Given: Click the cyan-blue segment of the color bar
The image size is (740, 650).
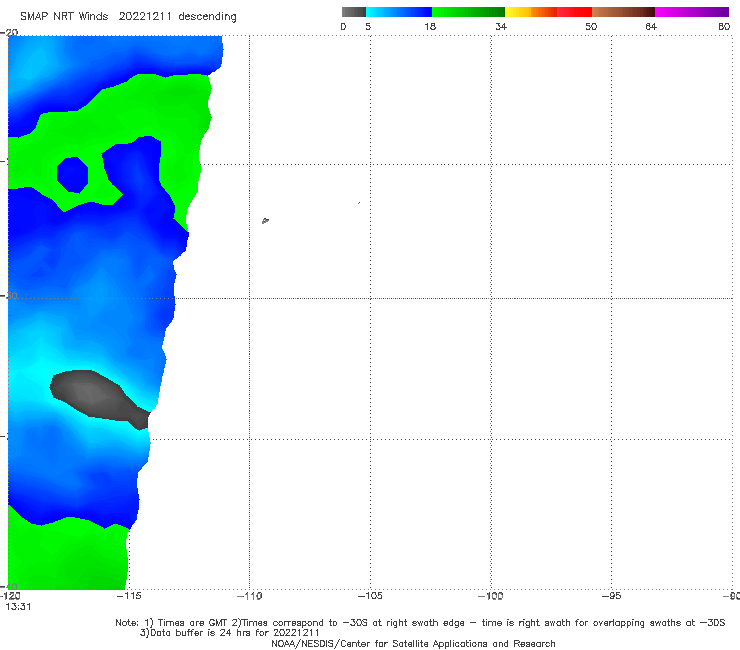Looking at the screenshot, I should [x=399, y=12].
